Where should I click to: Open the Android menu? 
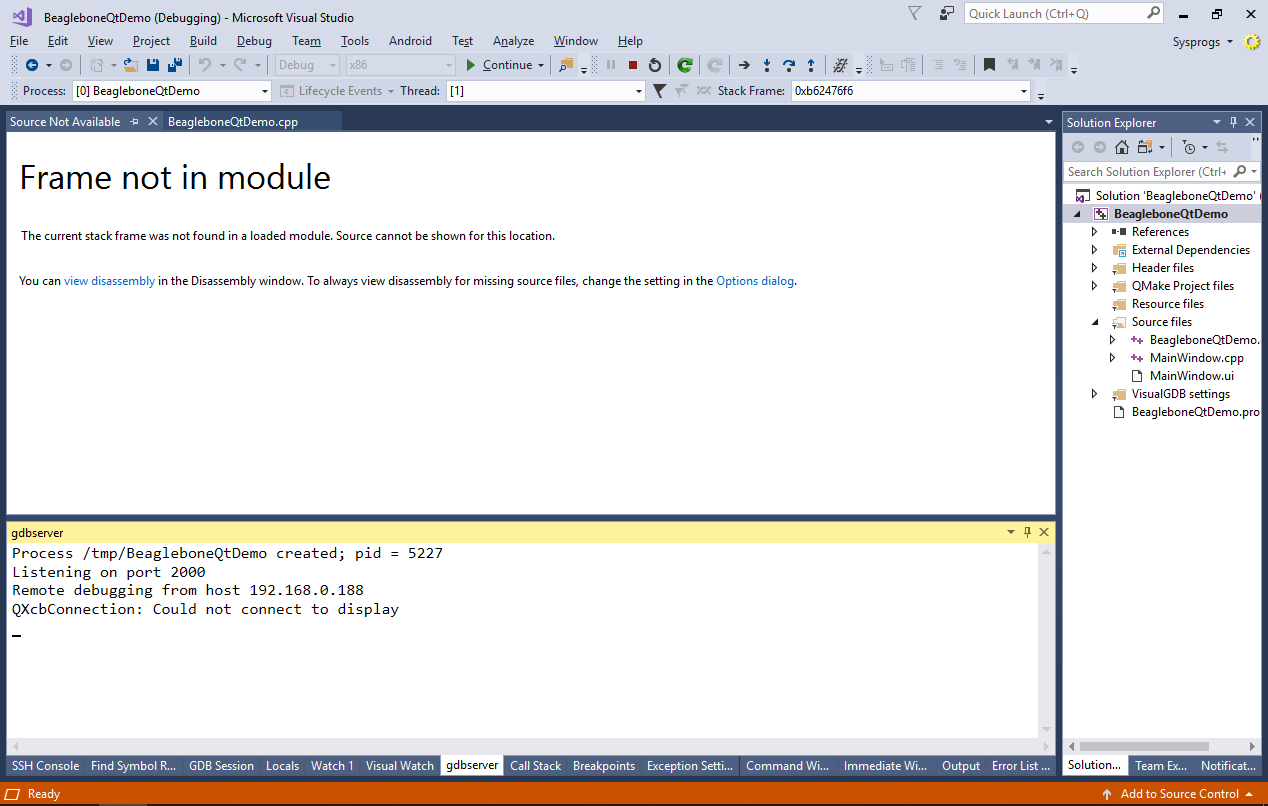pos(410,41)
